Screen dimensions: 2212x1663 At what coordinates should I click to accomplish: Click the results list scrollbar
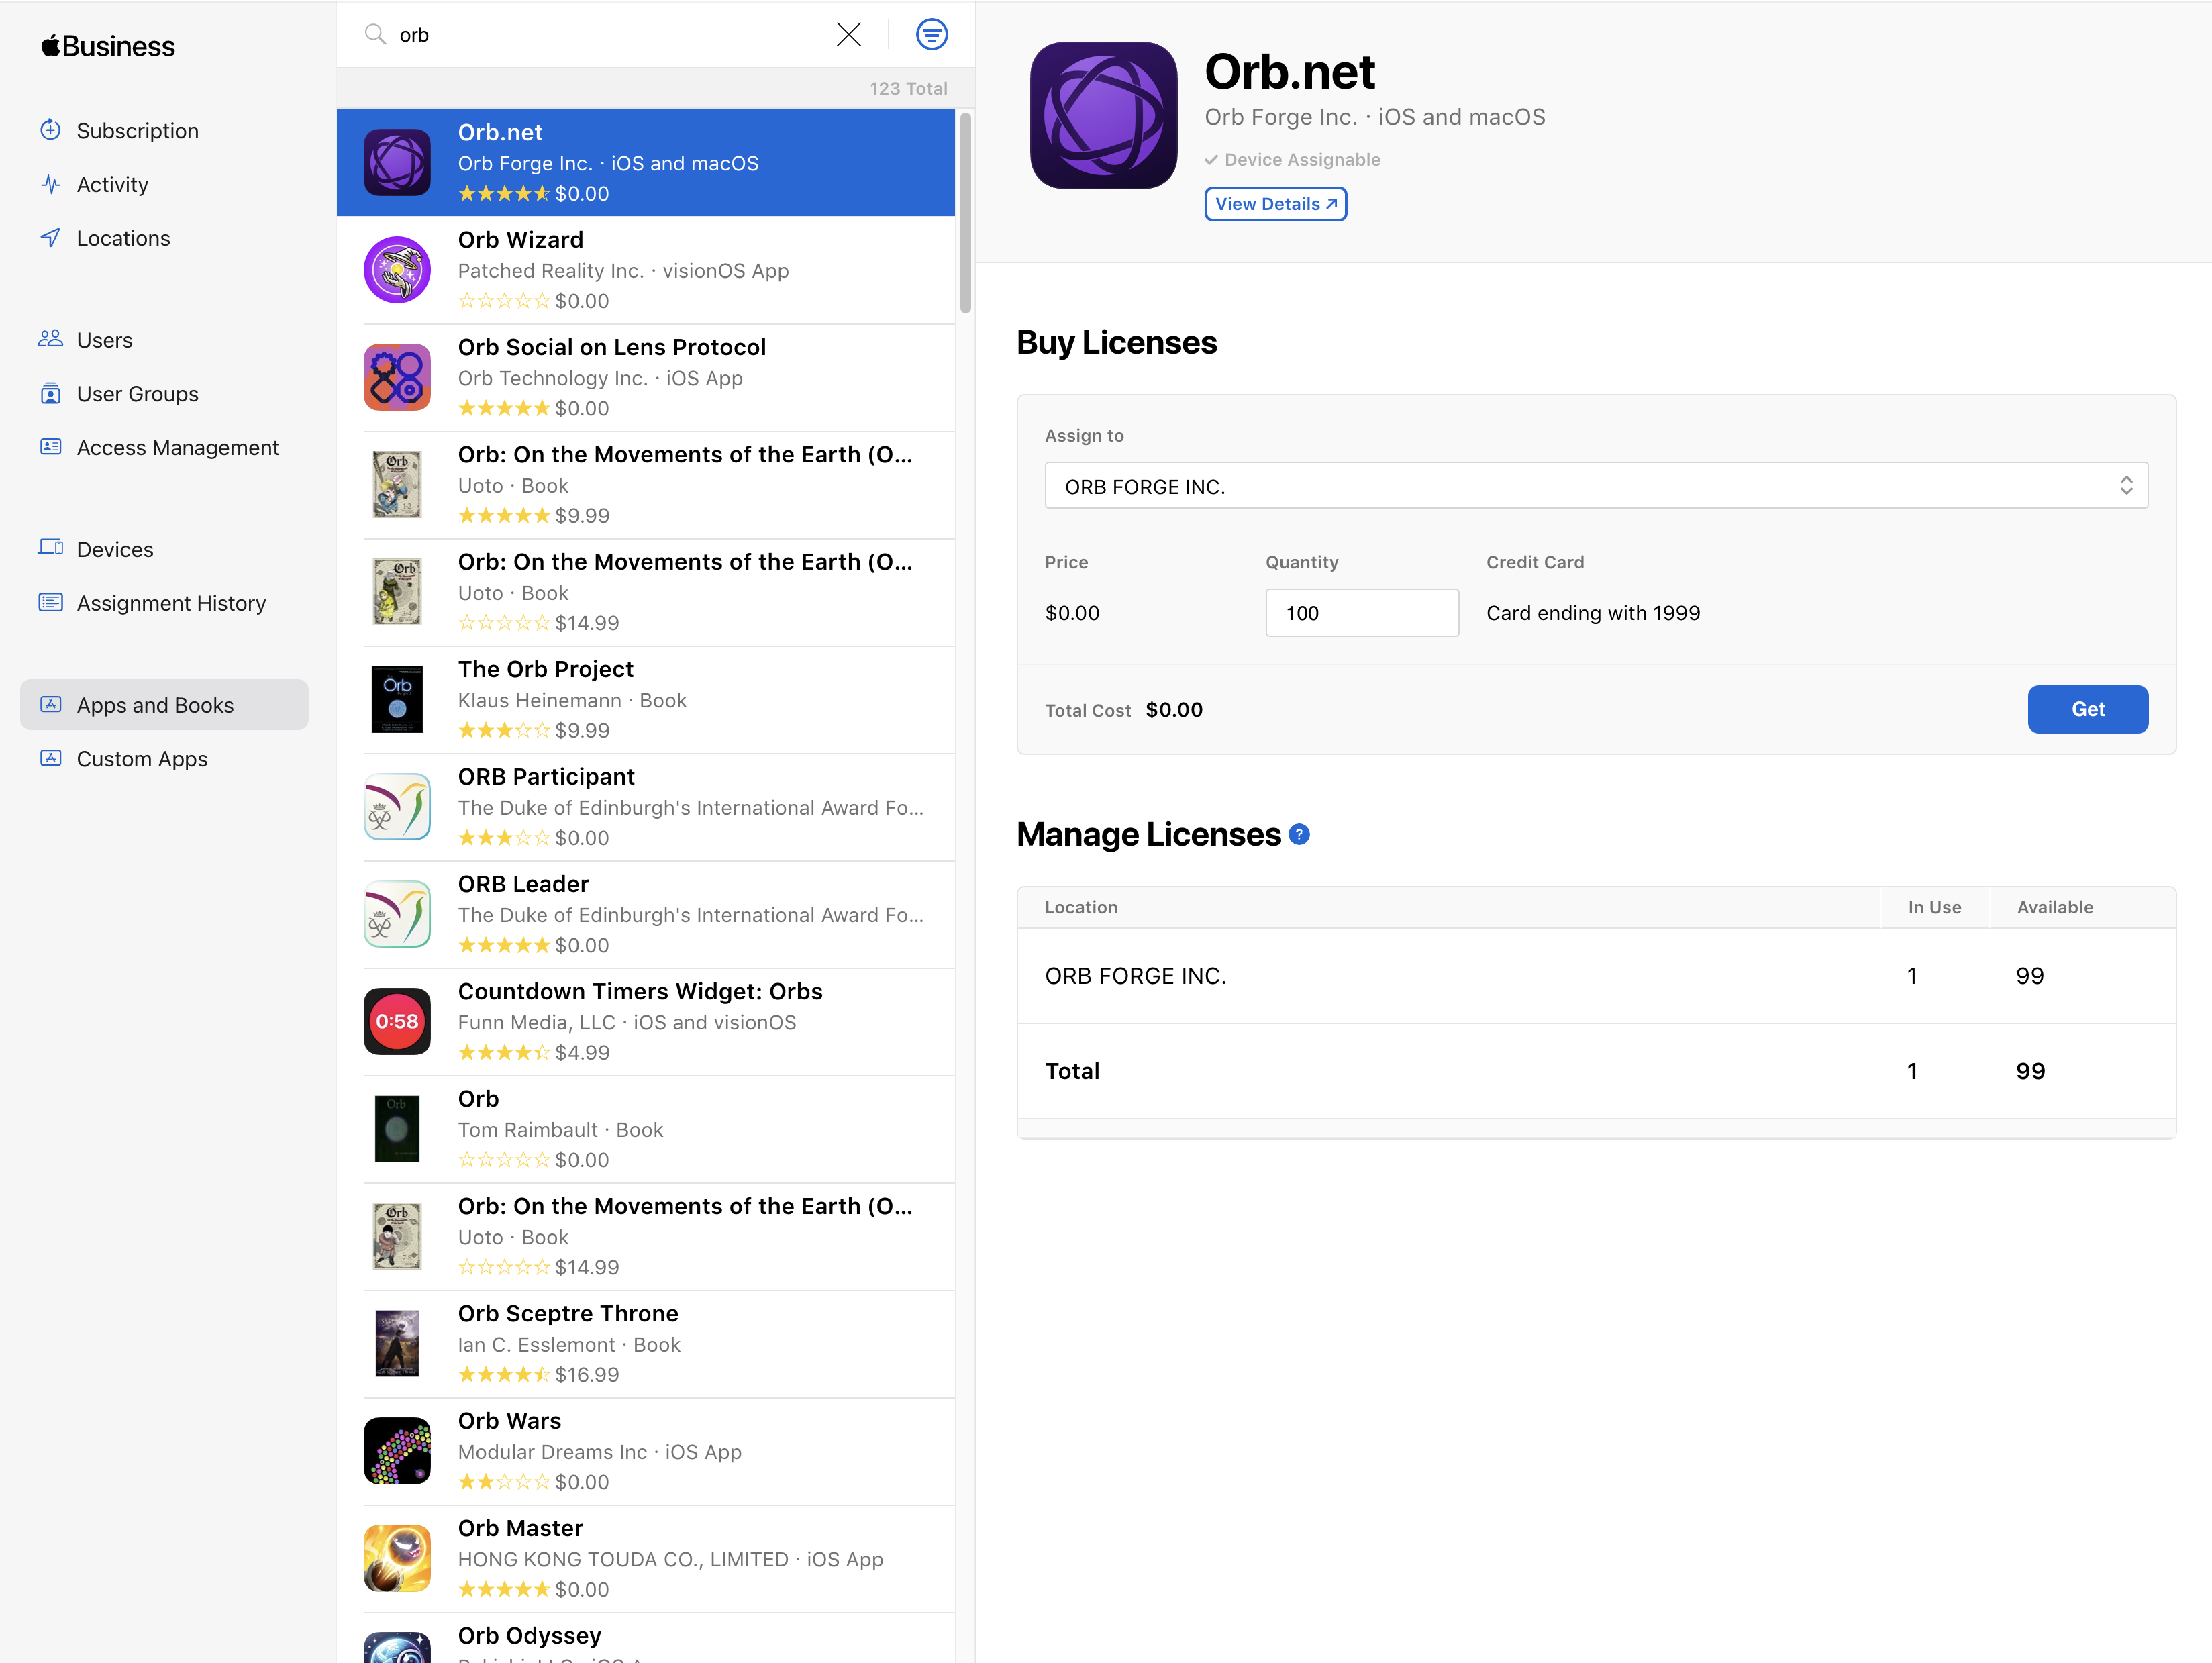(x=965, y=214)
